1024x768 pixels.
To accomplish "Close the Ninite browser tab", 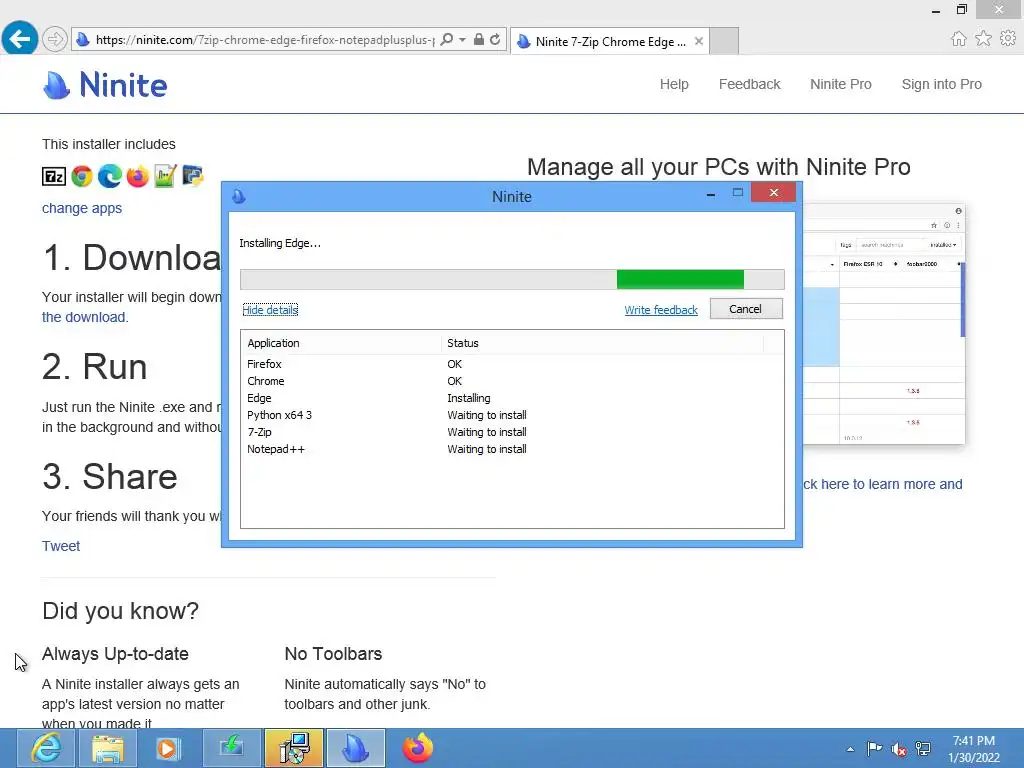I will 699,41.
